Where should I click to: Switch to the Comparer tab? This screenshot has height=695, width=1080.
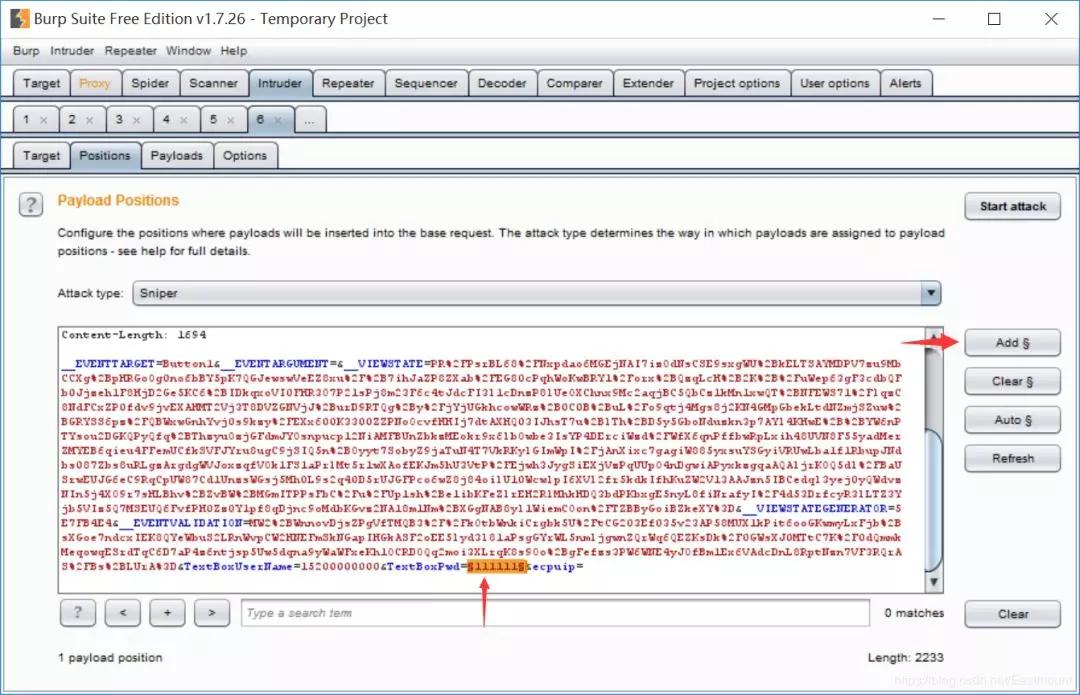(574, 83)
